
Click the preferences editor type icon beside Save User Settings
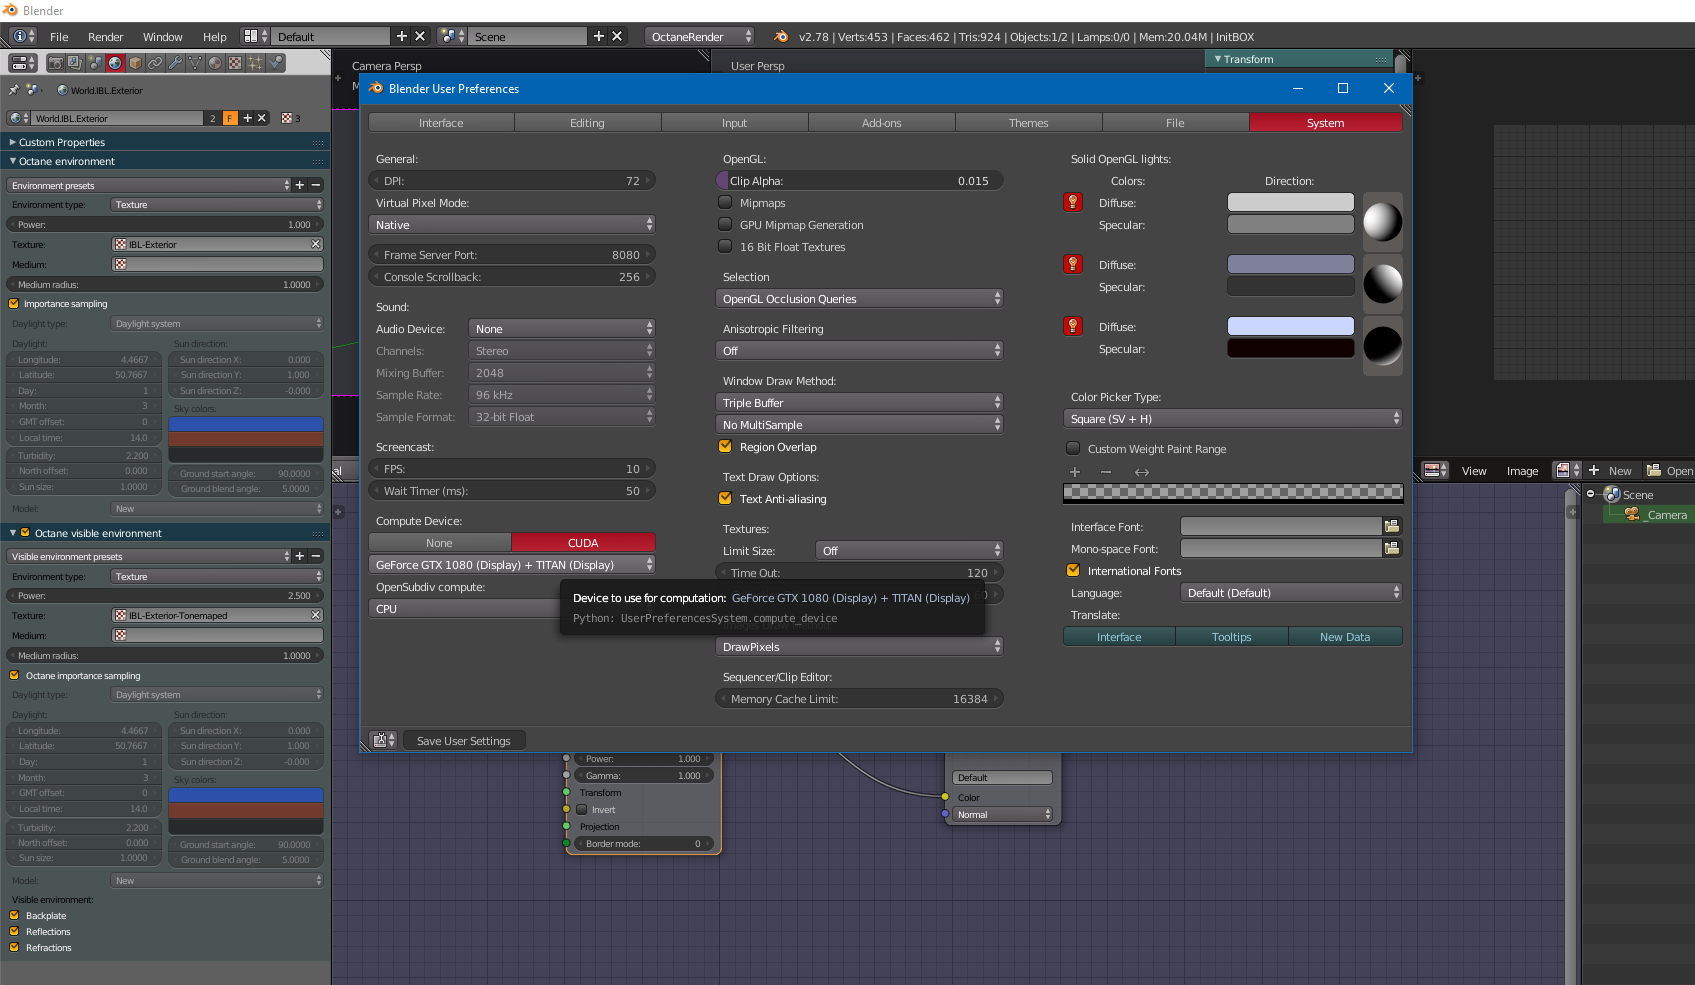pos(384,740)
